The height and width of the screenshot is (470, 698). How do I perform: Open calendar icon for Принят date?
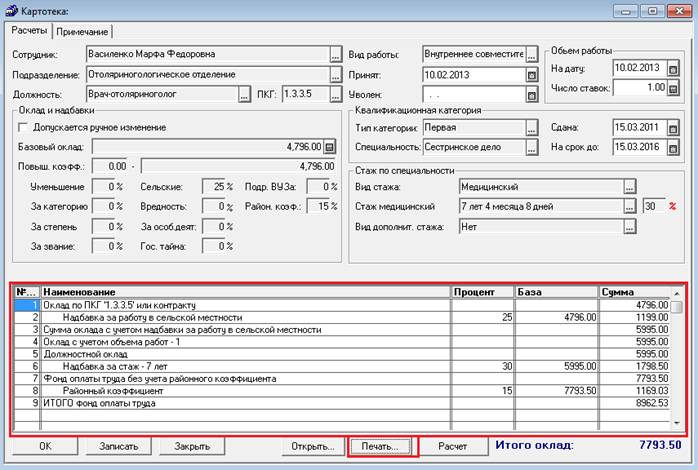[x=532, y=75]
